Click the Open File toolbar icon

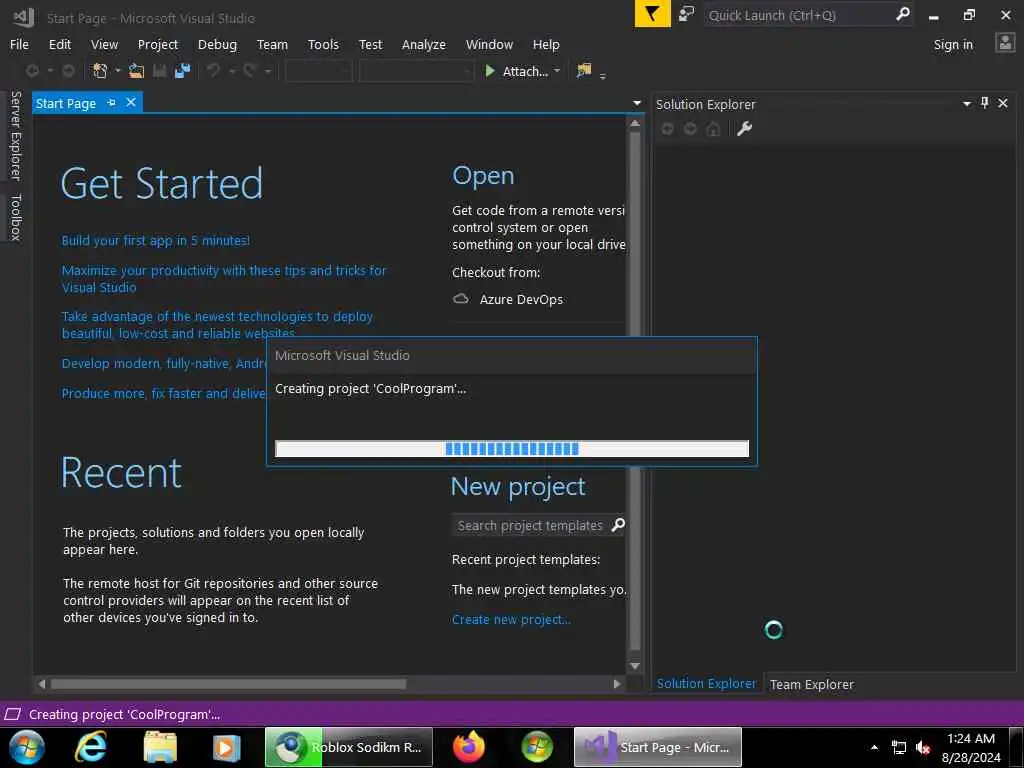click(x=136, y=71)
